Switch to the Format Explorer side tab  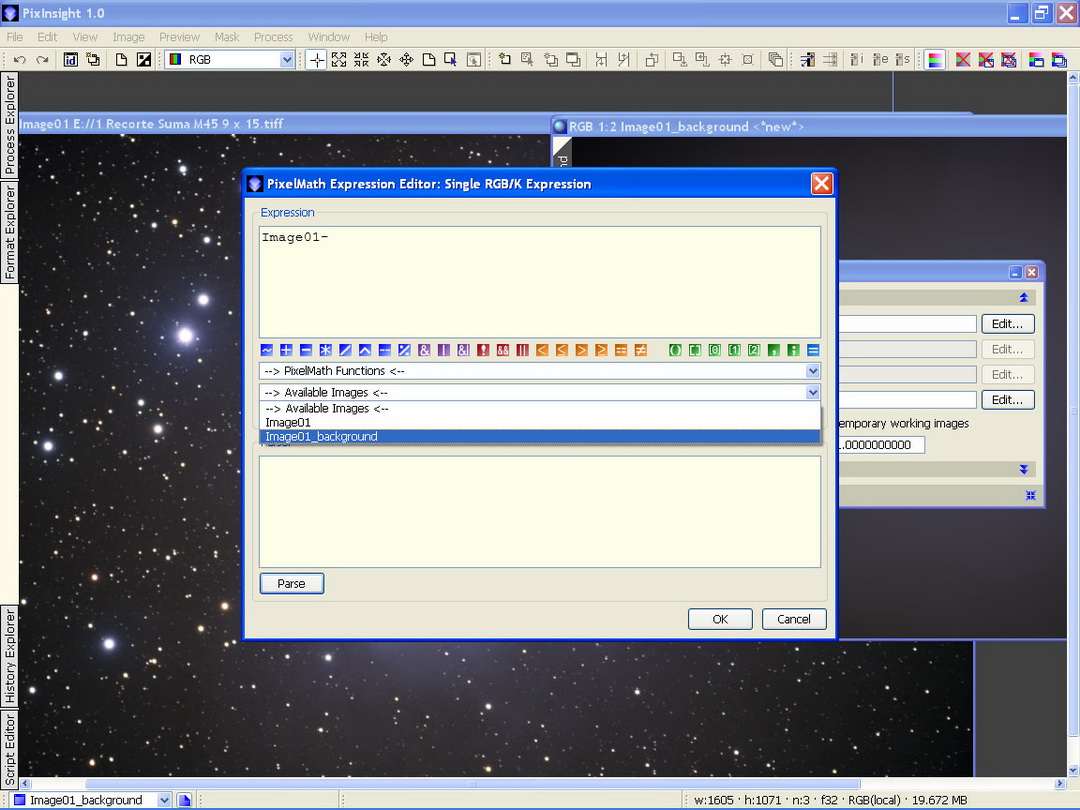[10, 232]
